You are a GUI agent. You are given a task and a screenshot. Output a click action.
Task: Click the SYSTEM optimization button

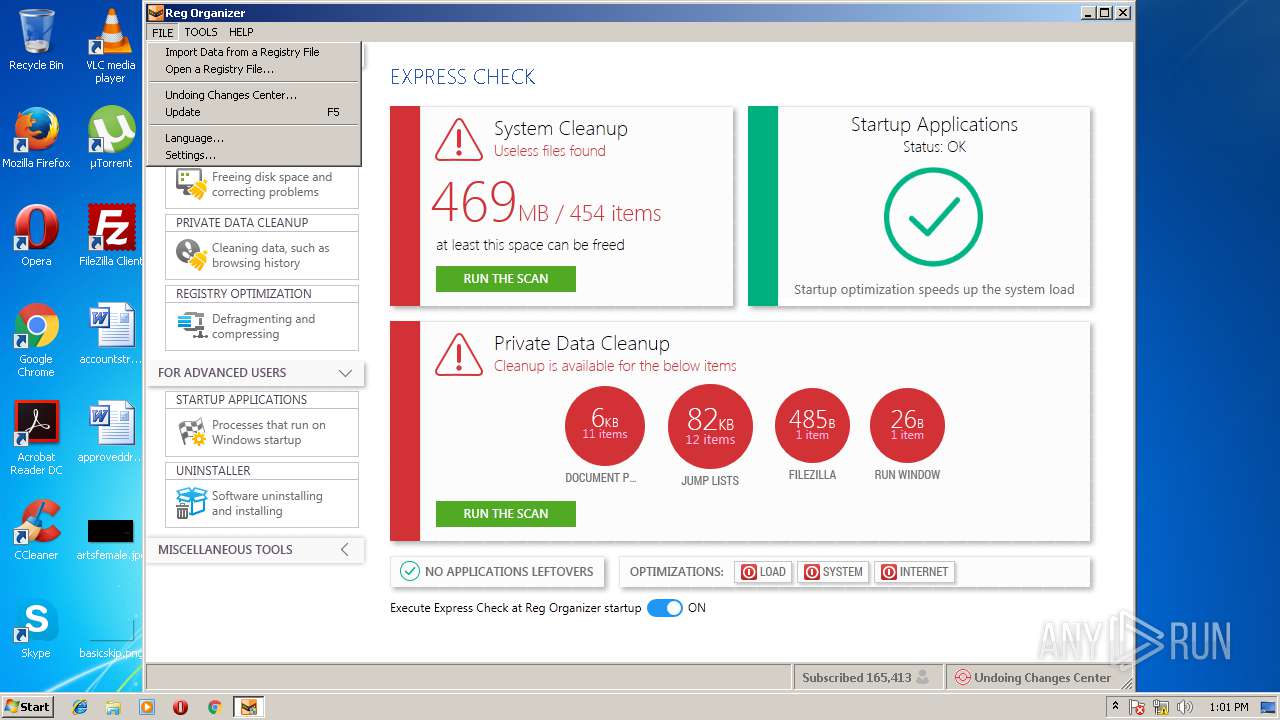tap(834, 572)
